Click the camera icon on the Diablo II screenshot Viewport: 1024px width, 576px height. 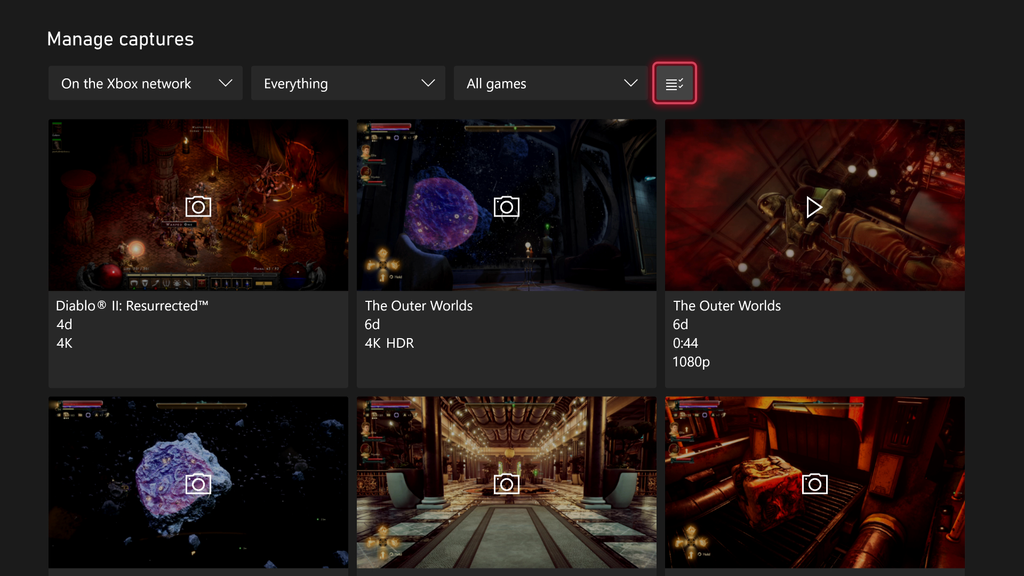(198, 206)
